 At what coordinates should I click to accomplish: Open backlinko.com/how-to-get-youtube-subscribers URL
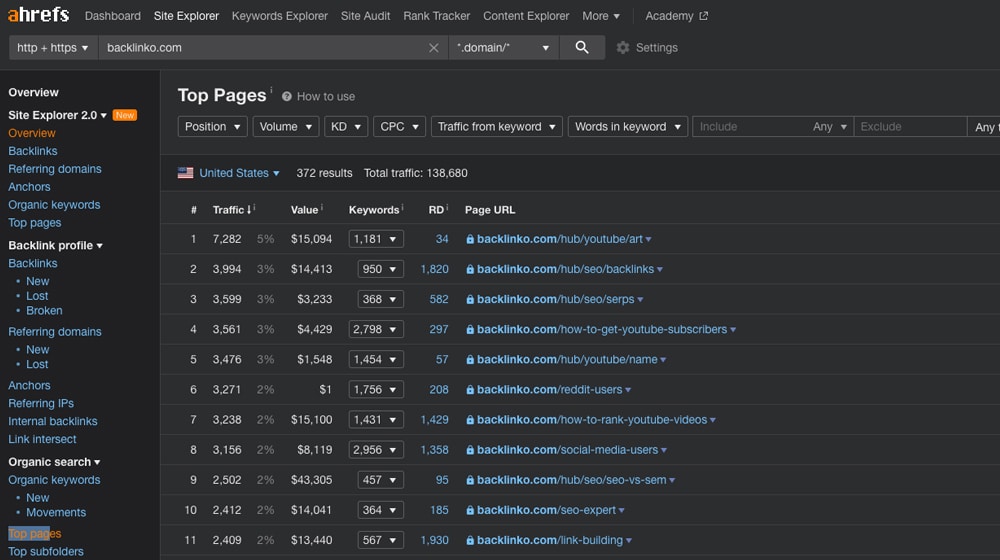click(602, 330)
